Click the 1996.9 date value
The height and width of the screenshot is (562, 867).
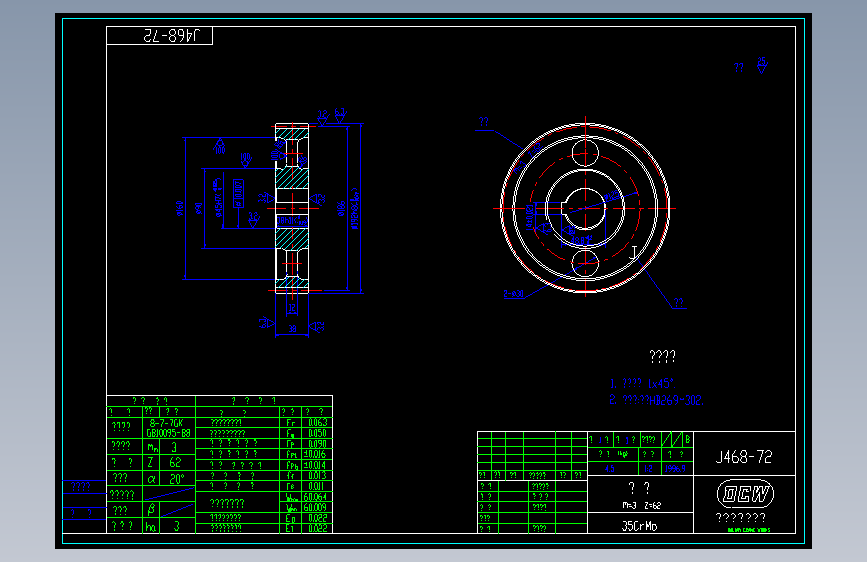click(675, 469)
